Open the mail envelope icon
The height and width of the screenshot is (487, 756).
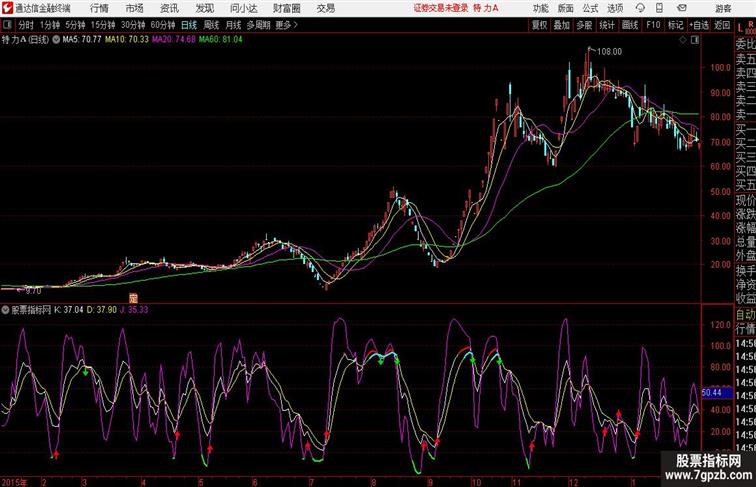(682, 8)
